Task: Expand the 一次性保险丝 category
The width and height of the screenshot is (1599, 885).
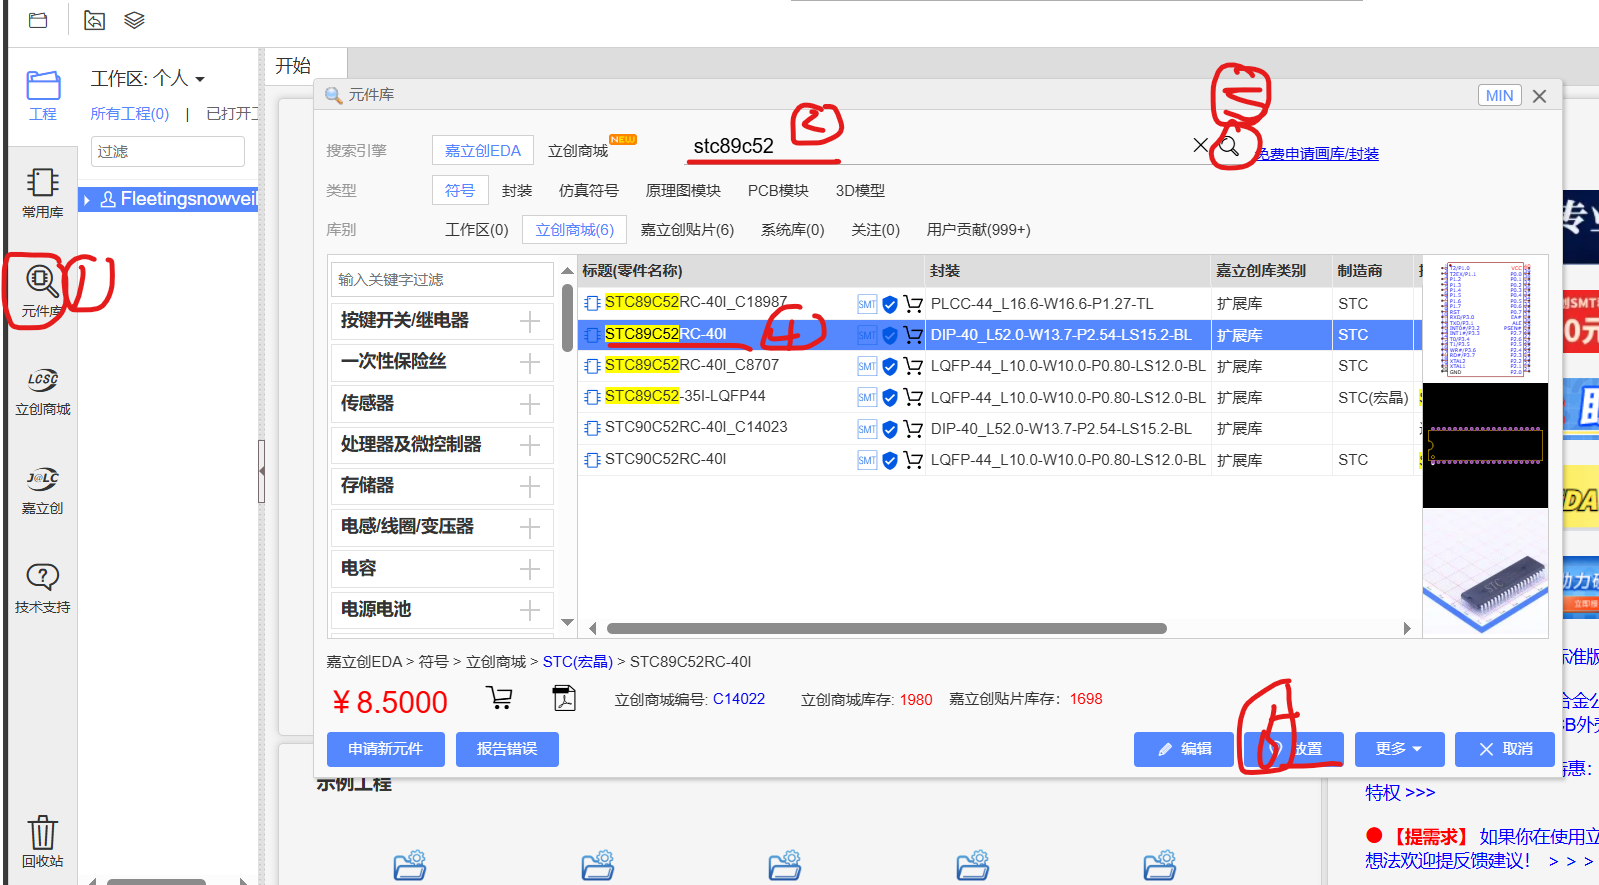Action: click(530, 362)
